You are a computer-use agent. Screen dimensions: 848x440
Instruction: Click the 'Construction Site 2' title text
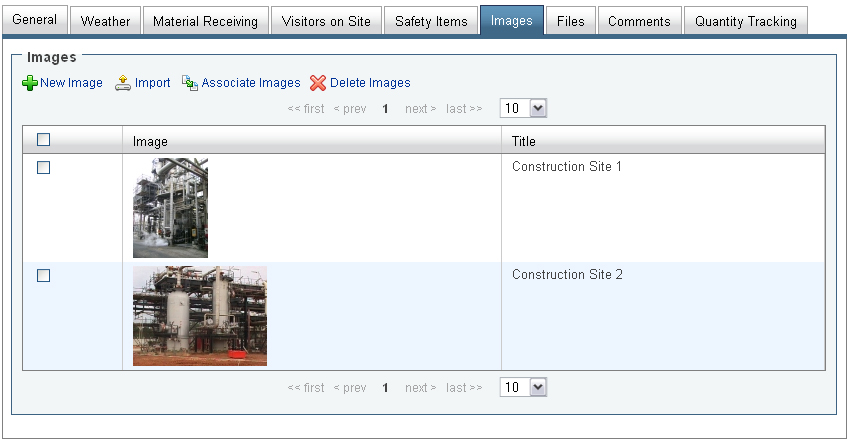[x=567, y=275]
